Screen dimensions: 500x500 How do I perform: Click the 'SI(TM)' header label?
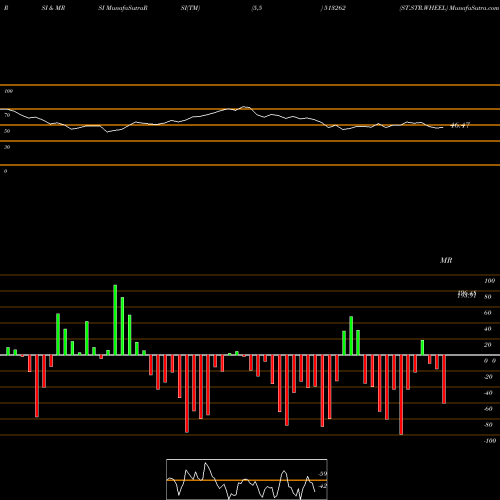click(x=190, y=8)
